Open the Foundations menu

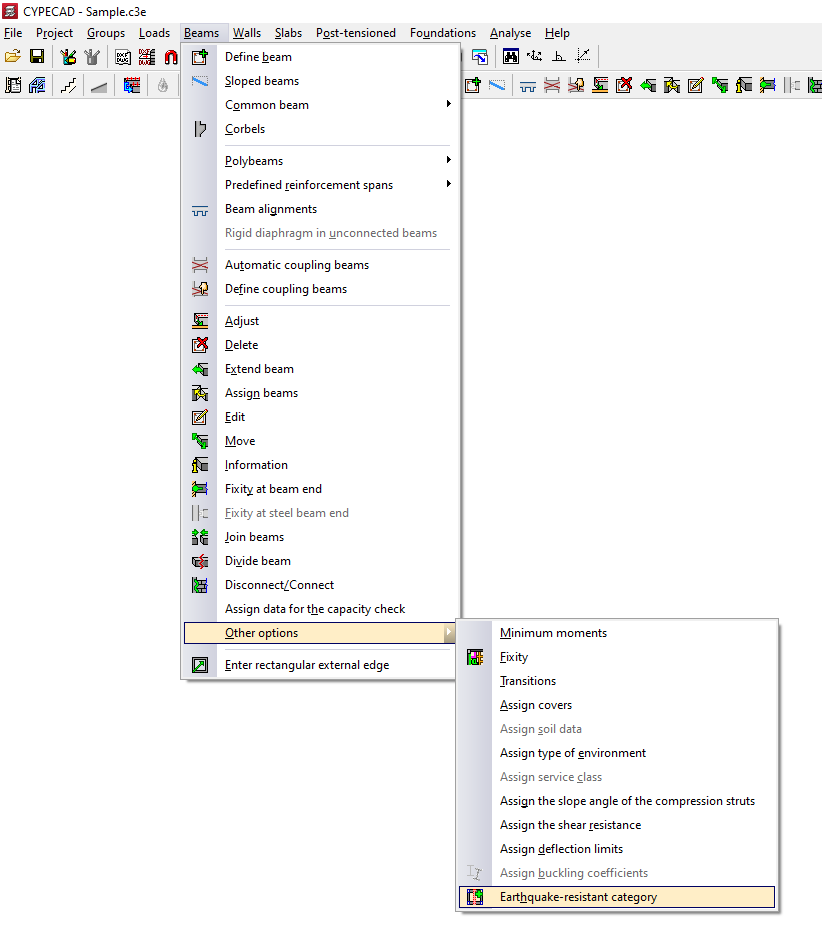(443, 33)
